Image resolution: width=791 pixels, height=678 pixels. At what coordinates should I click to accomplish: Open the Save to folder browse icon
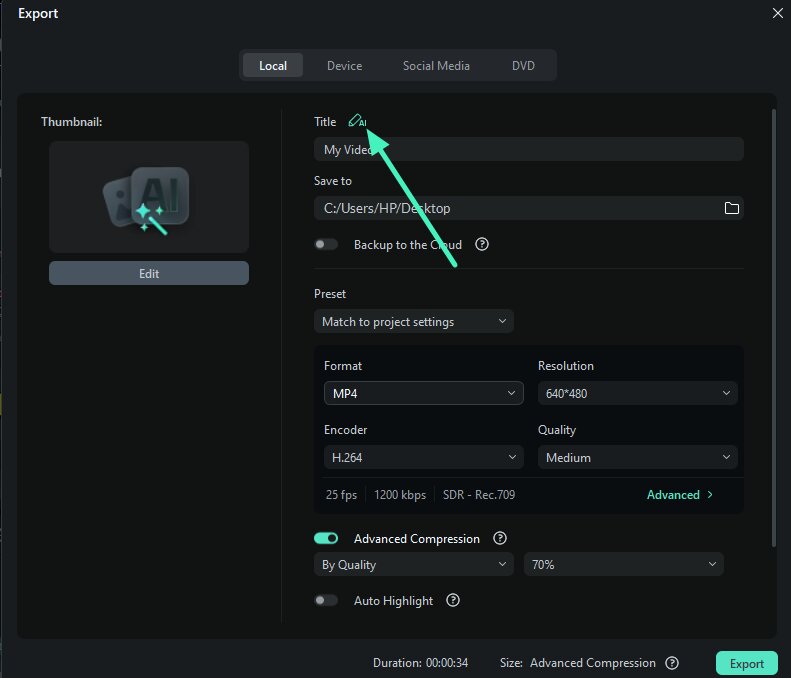(x=731, y=208)
